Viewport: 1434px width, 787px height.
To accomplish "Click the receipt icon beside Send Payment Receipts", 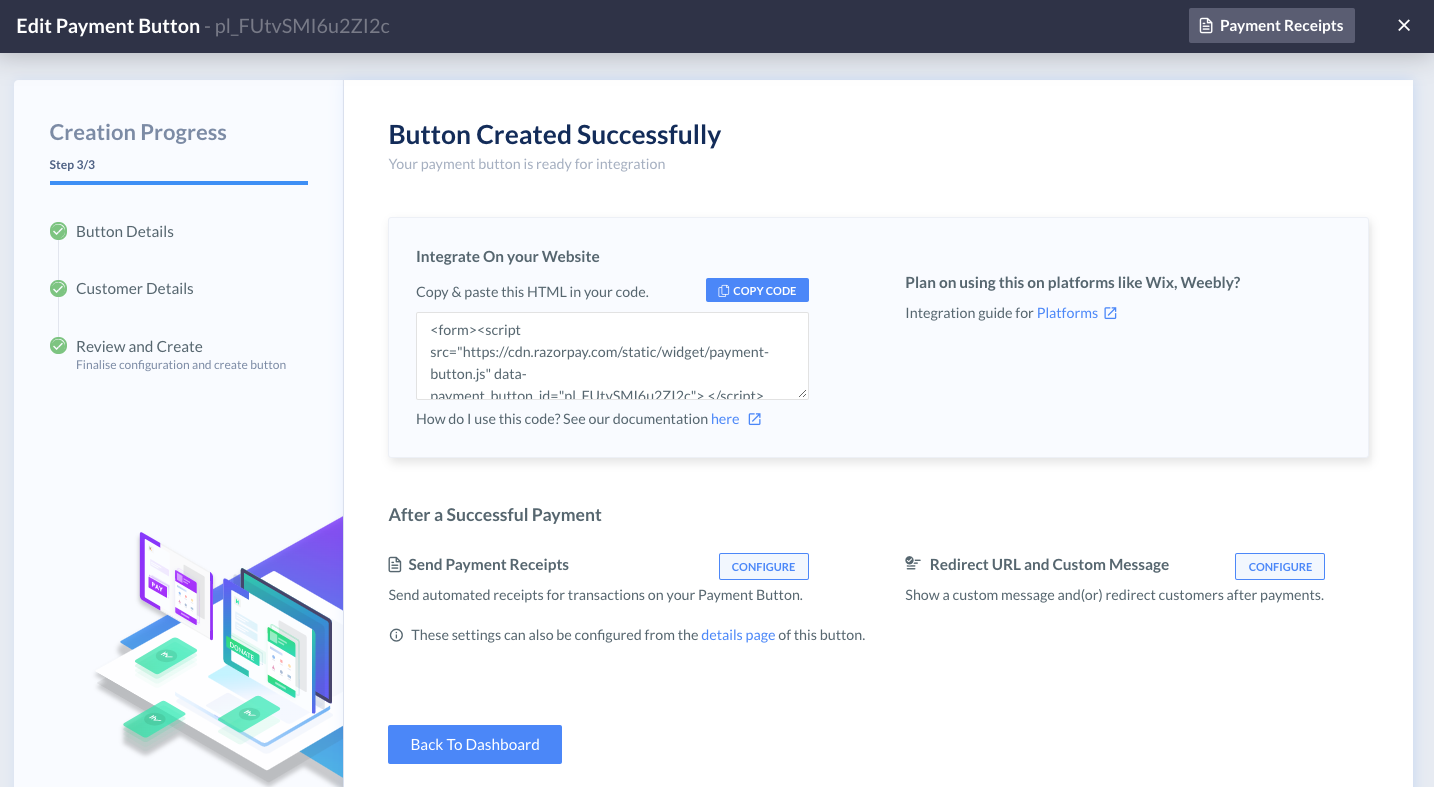I will pos(395,565).
